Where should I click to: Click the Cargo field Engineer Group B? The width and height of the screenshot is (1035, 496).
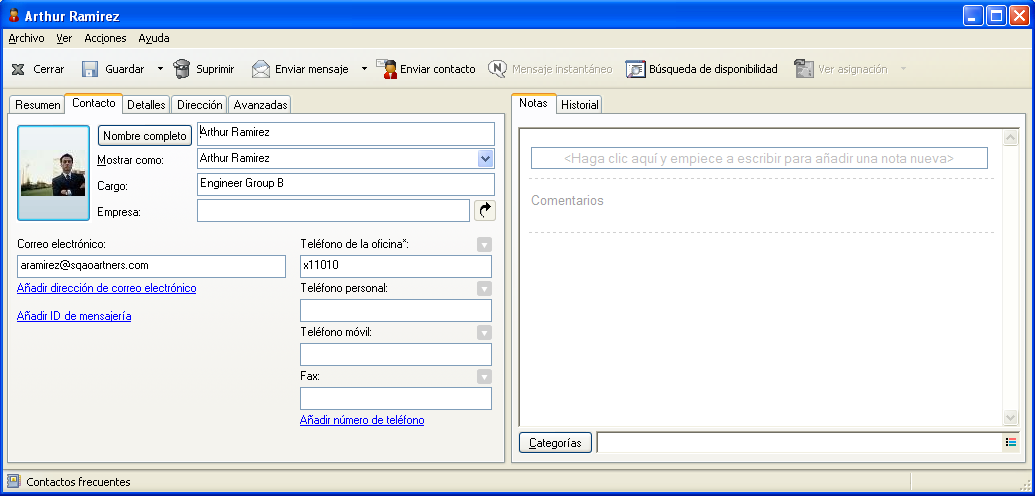coord(346,185)
